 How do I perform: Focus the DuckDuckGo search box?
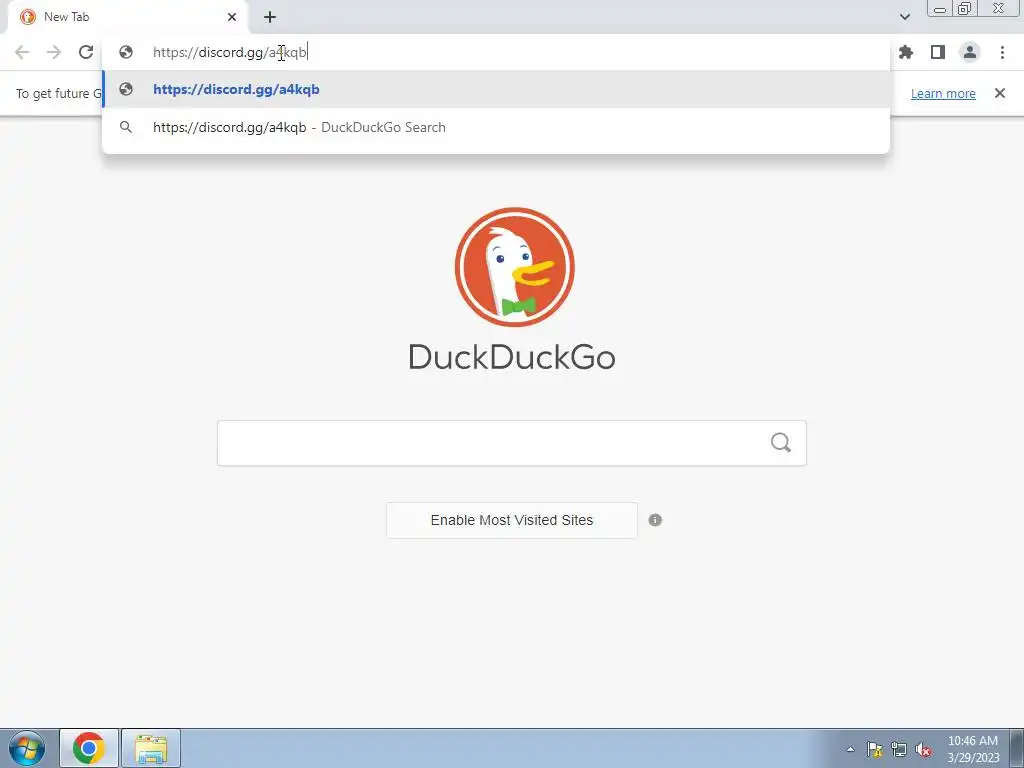[511, 443]
